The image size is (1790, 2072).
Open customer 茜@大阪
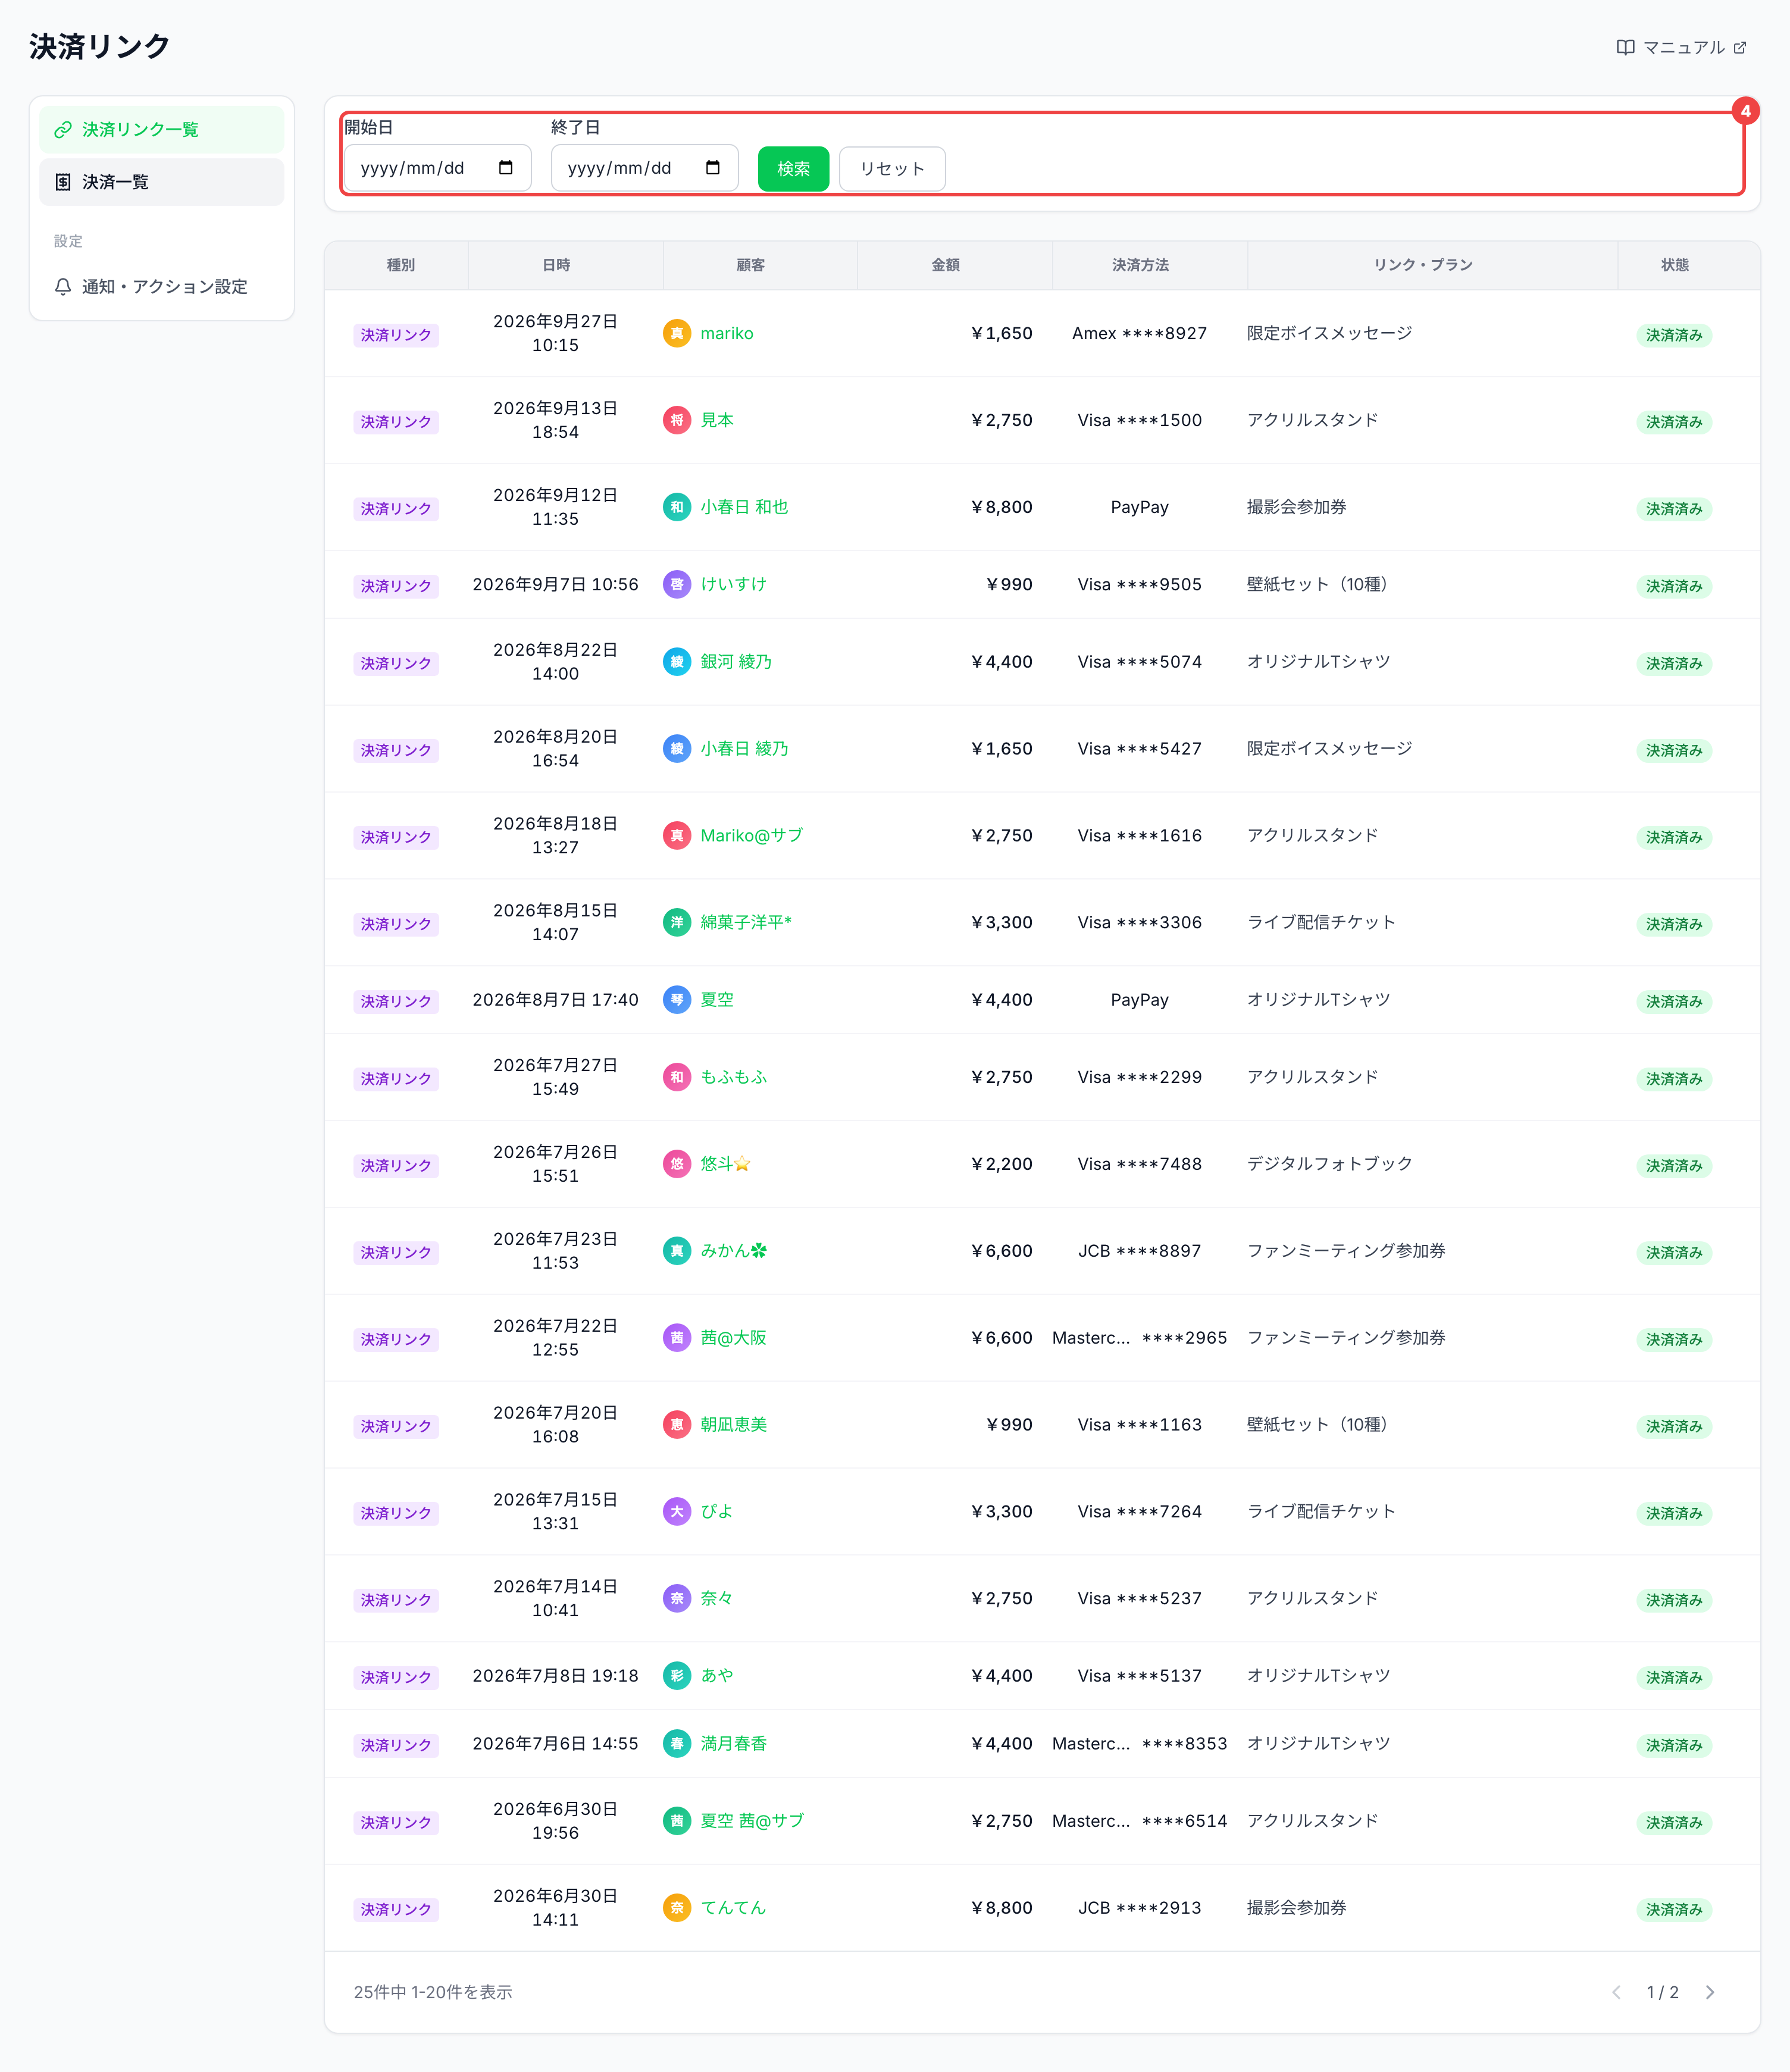[x=733, y=1338]
